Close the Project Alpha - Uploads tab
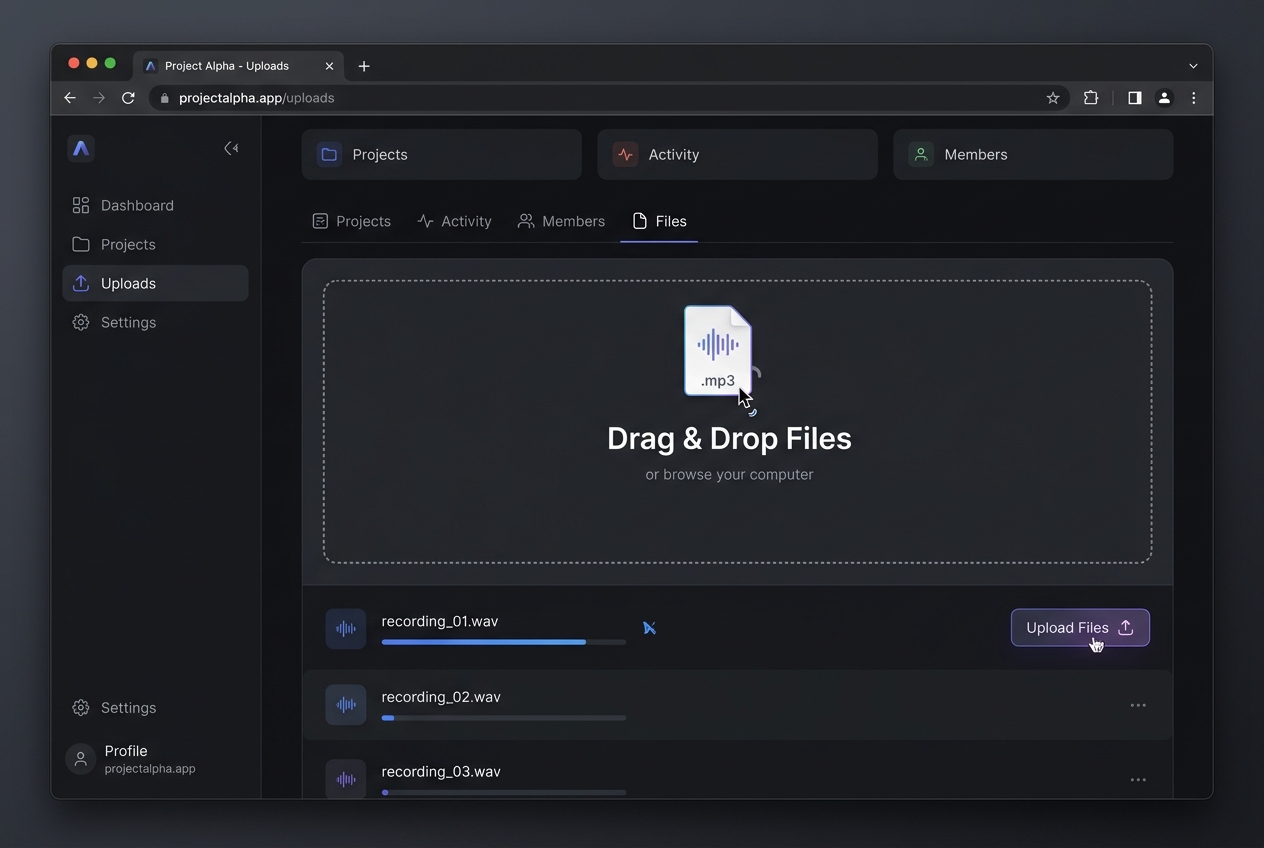 329,66
